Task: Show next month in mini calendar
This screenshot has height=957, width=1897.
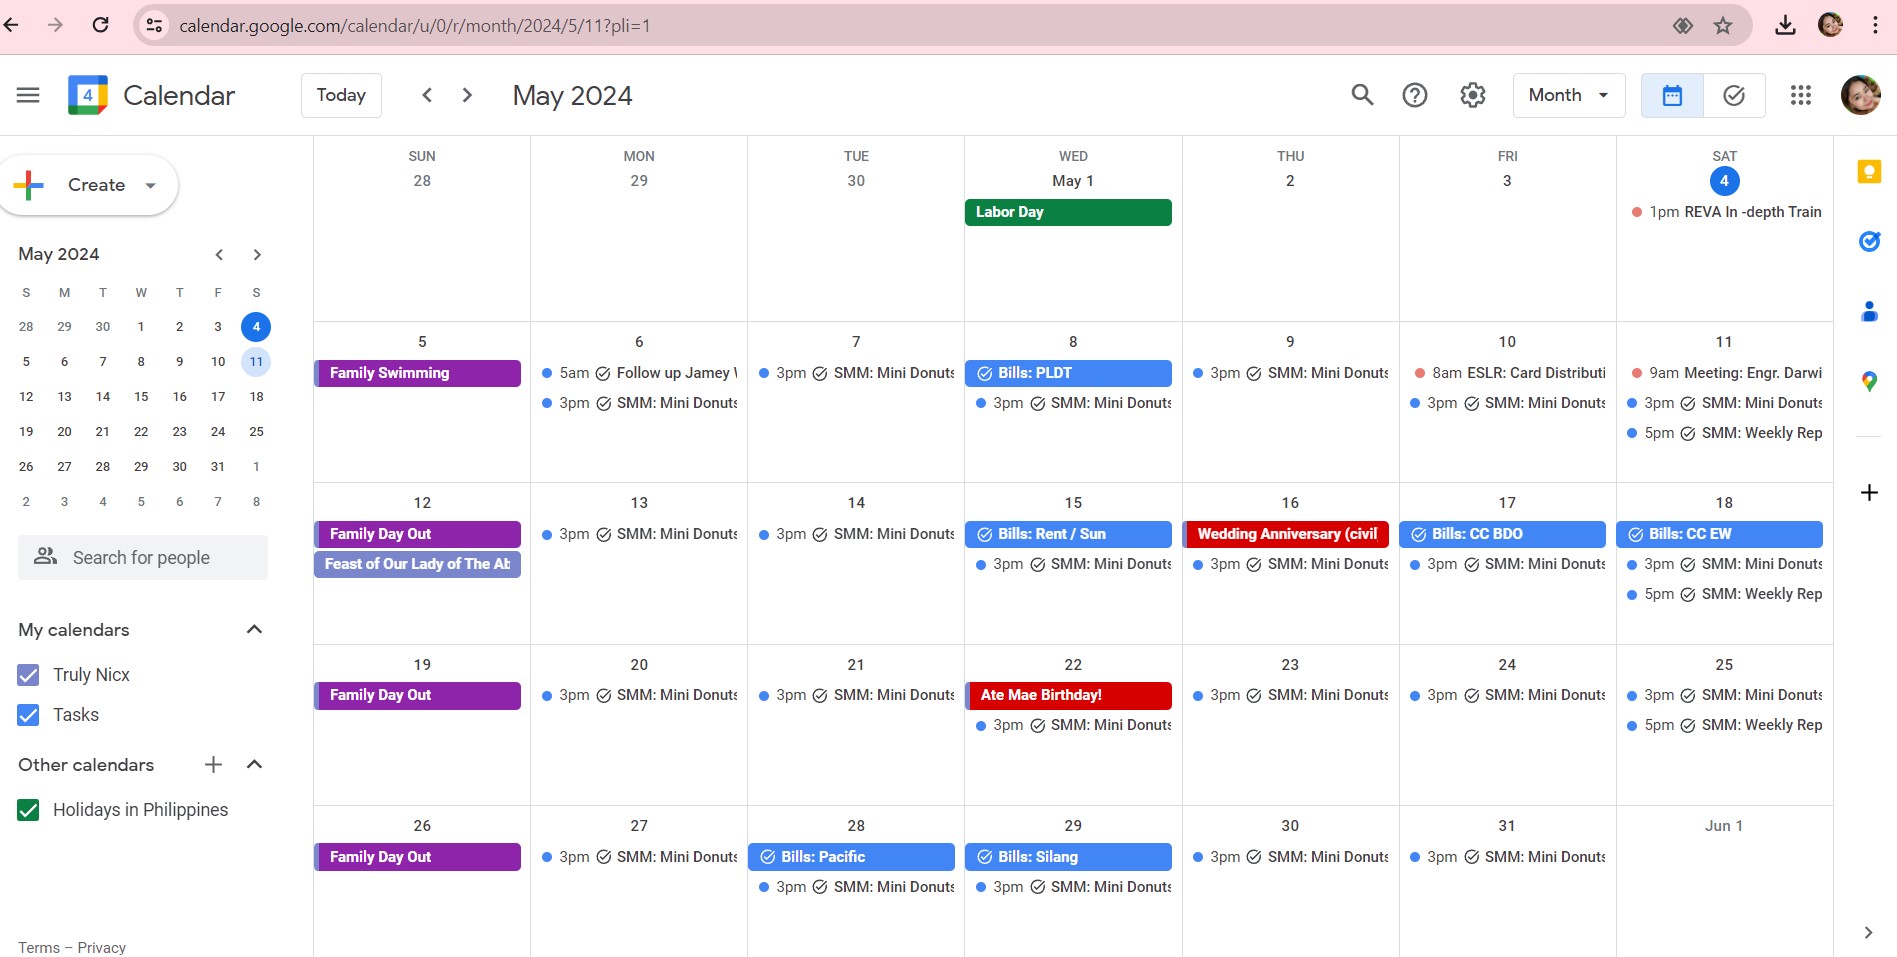Action: (x=257, y=254)
